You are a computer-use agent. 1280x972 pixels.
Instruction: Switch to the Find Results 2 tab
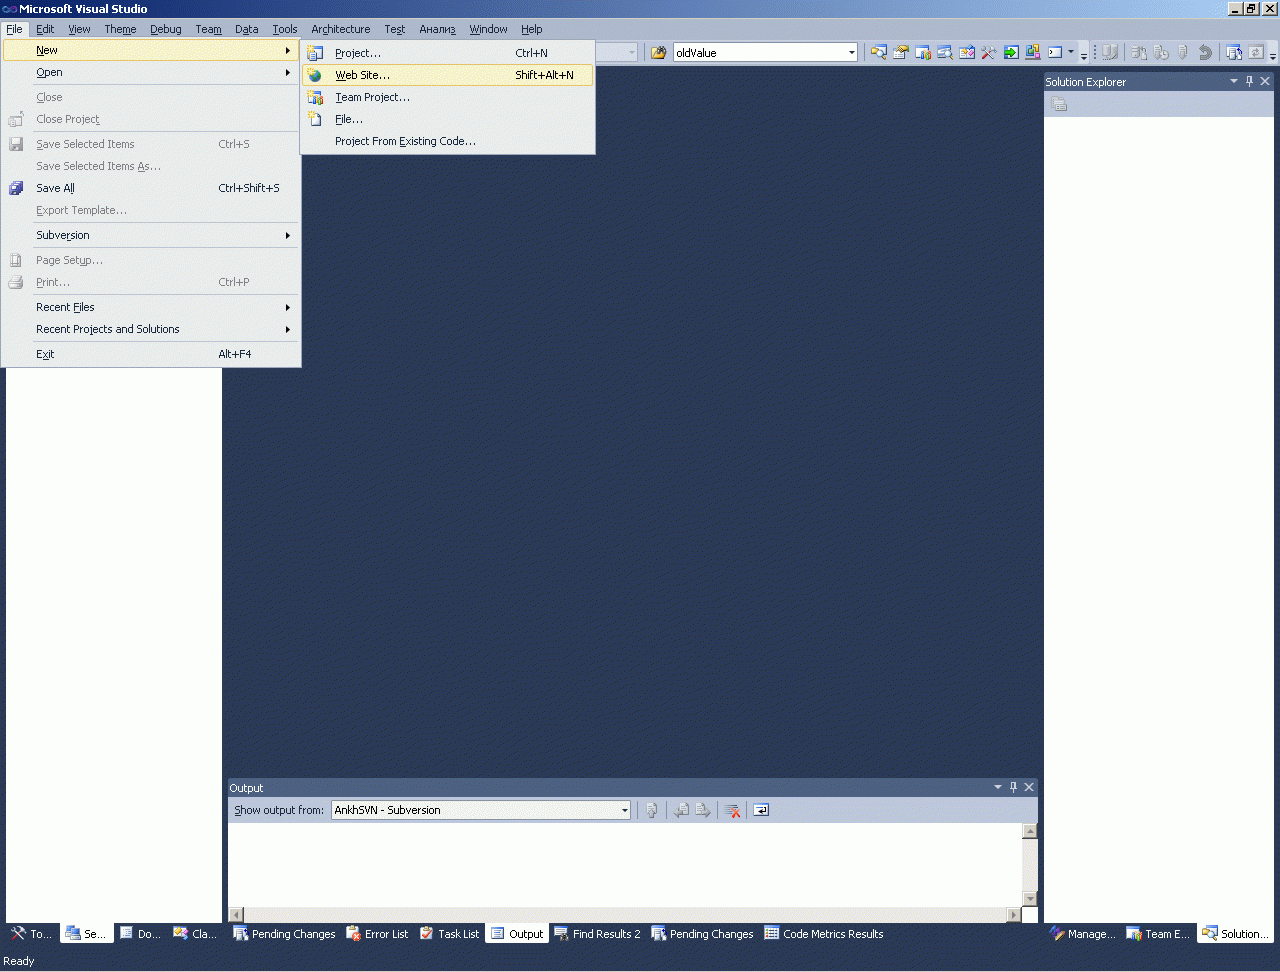click(598, 934)
